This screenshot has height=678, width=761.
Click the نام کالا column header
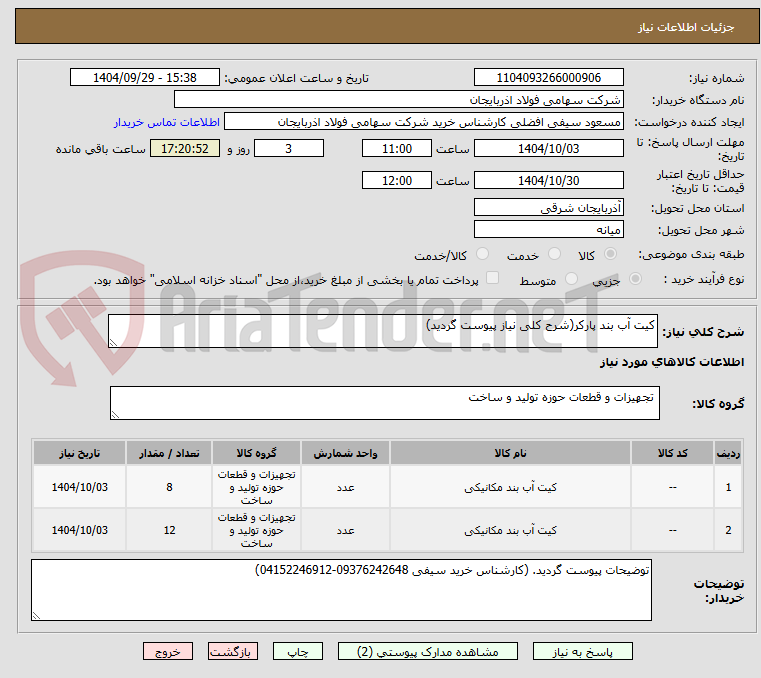tap(510, 453)
